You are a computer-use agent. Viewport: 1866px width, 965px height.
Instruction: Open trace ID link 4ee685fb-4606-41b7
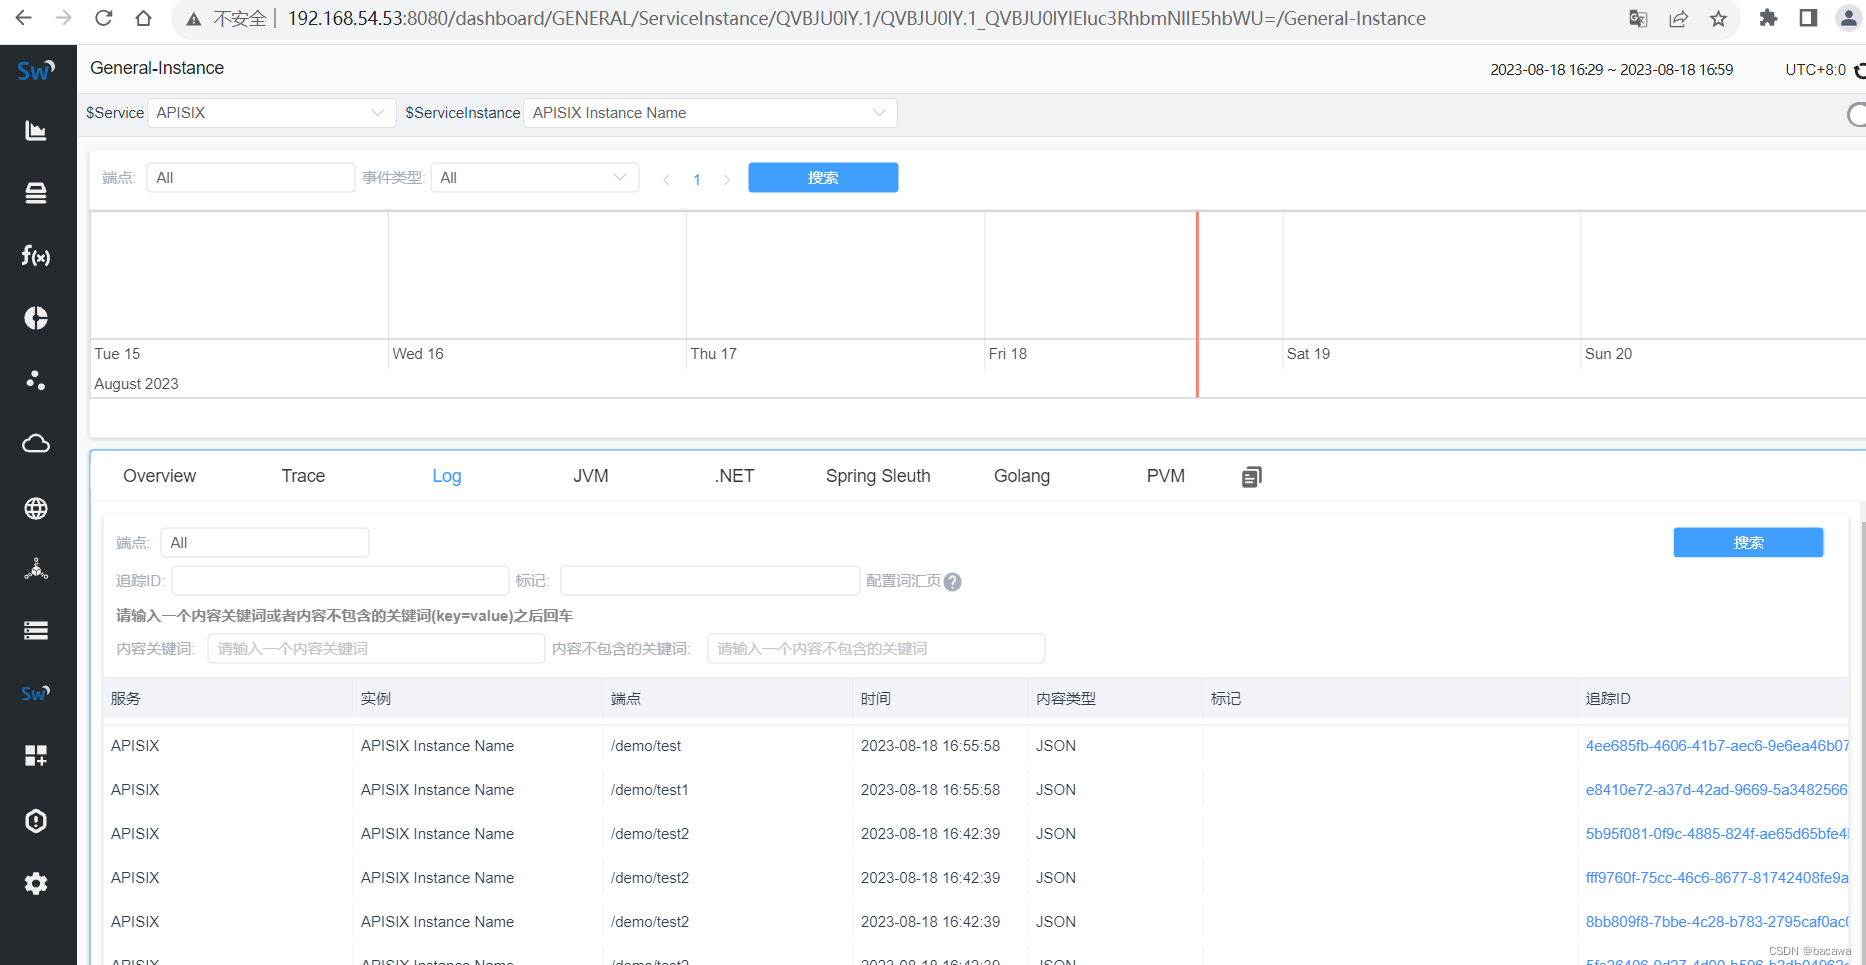click(x=1717, y=746)
